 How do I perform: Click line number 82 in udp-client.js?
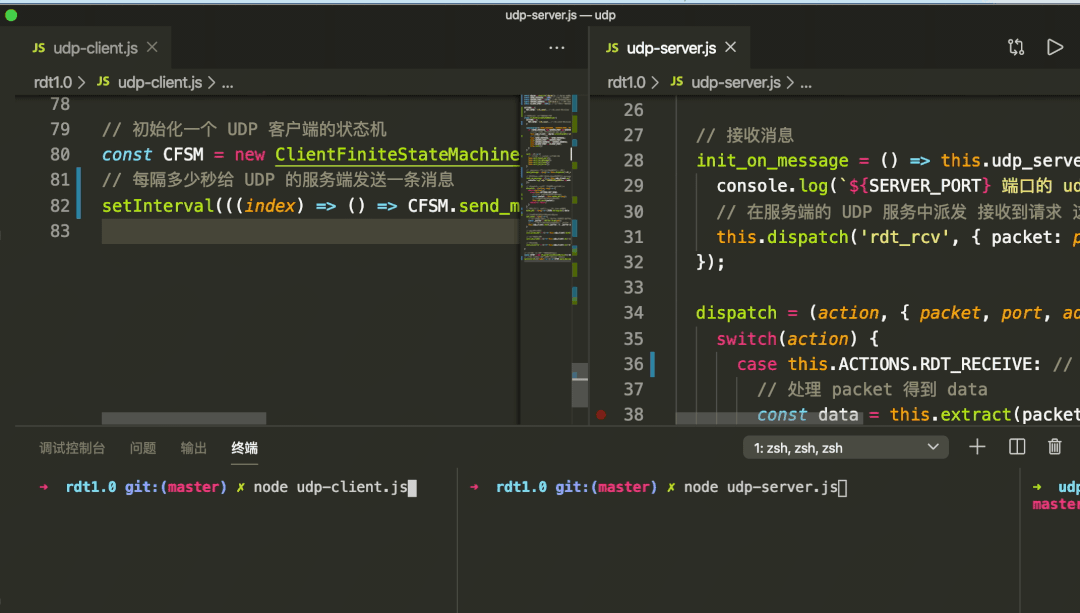point(60,205)
